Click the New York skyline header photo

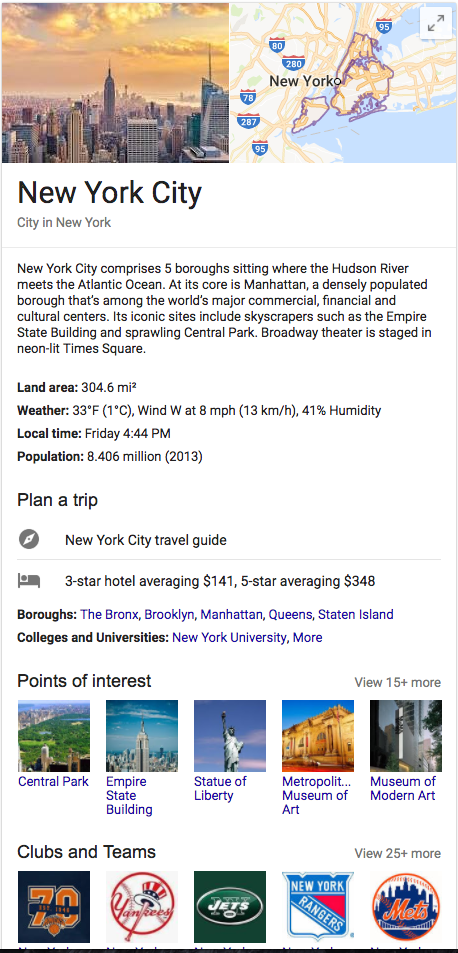[x=115, y=83]
